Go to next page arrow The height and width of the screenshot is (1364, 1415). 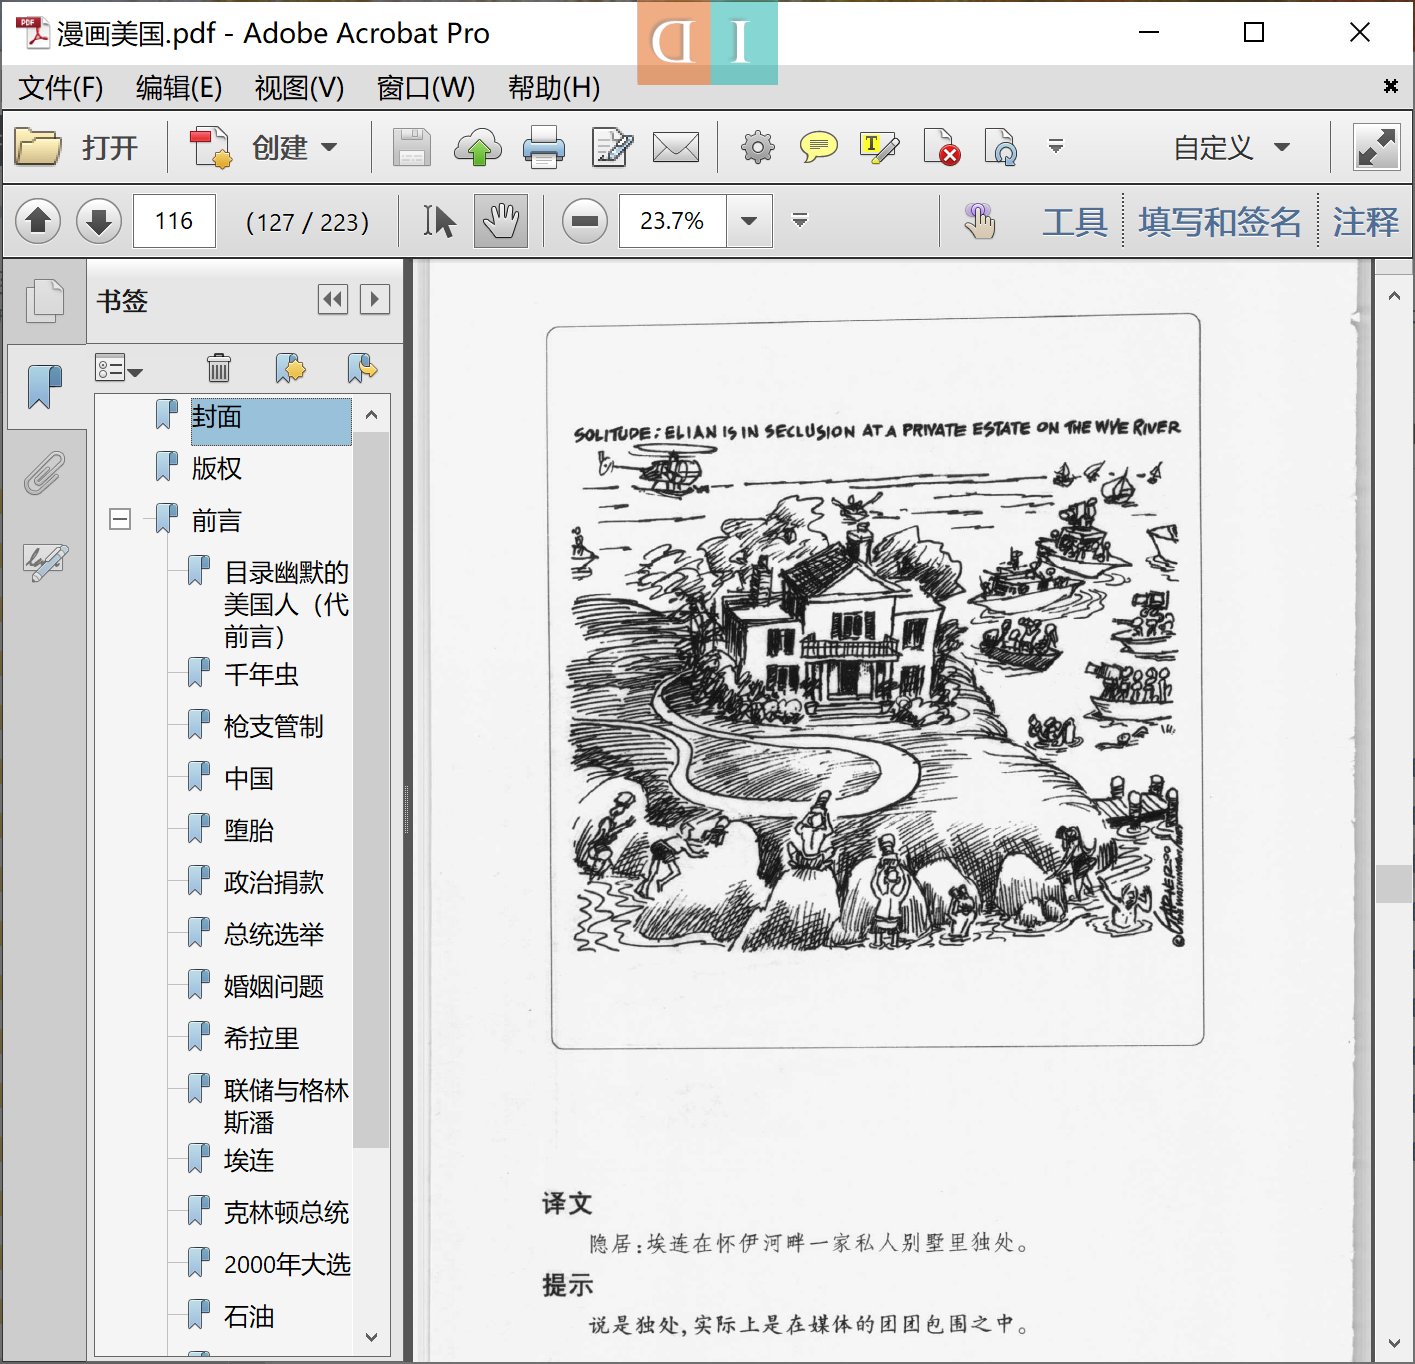98,221
